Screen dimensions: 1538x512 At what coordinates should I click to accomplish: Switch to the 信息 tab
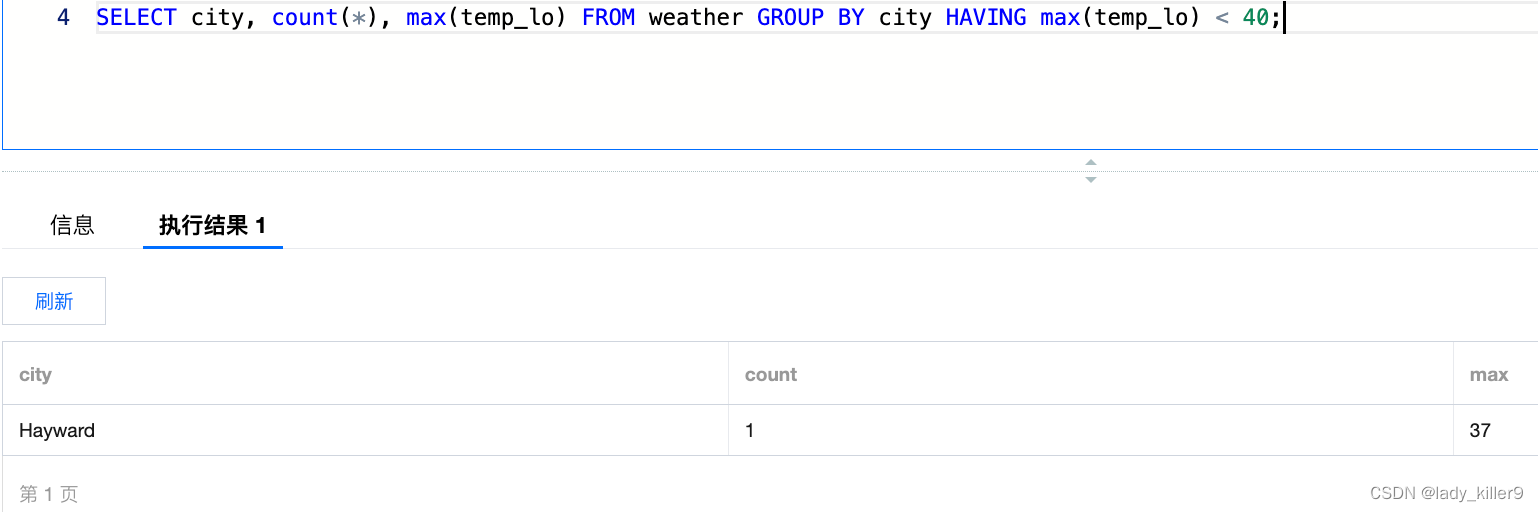click(x=72, y=225)
